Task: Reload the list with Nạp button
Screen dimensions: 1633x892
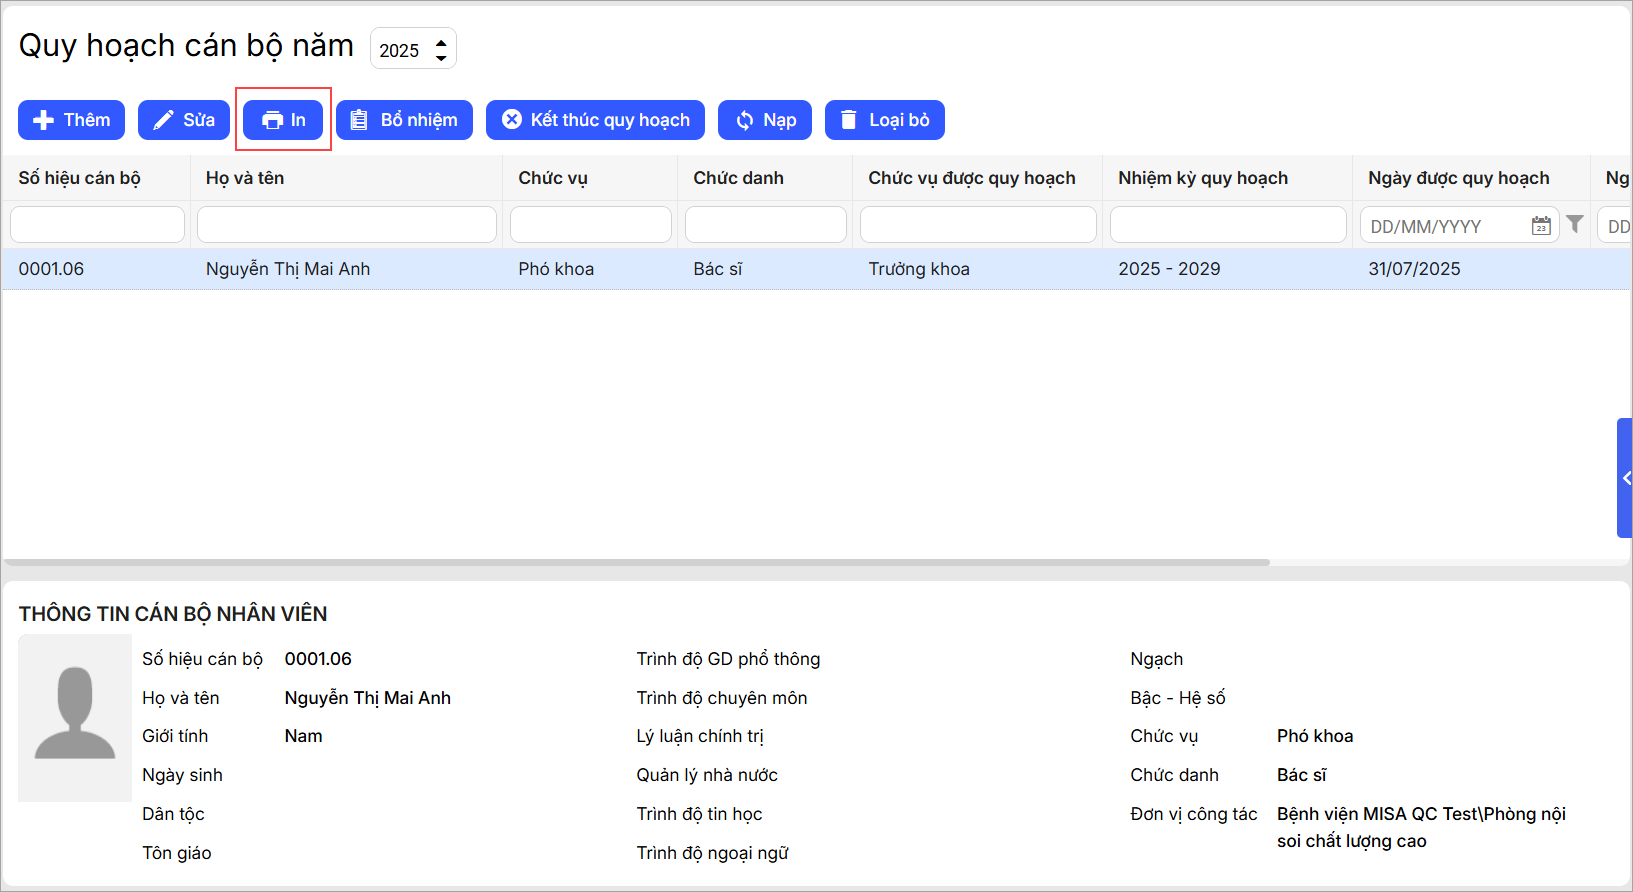Action: click(765, 120)
